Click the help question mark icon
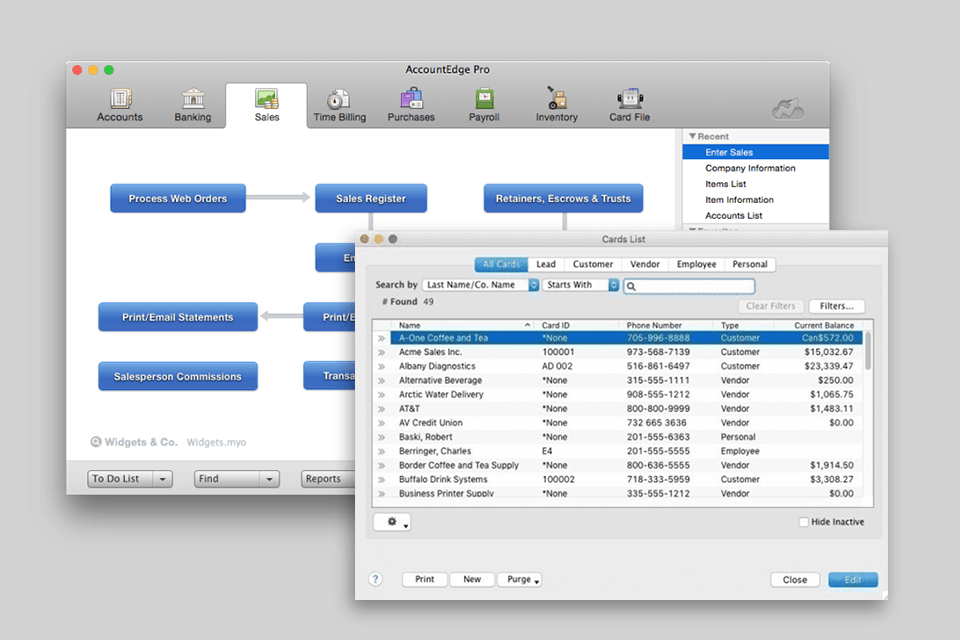 [375, 579]
